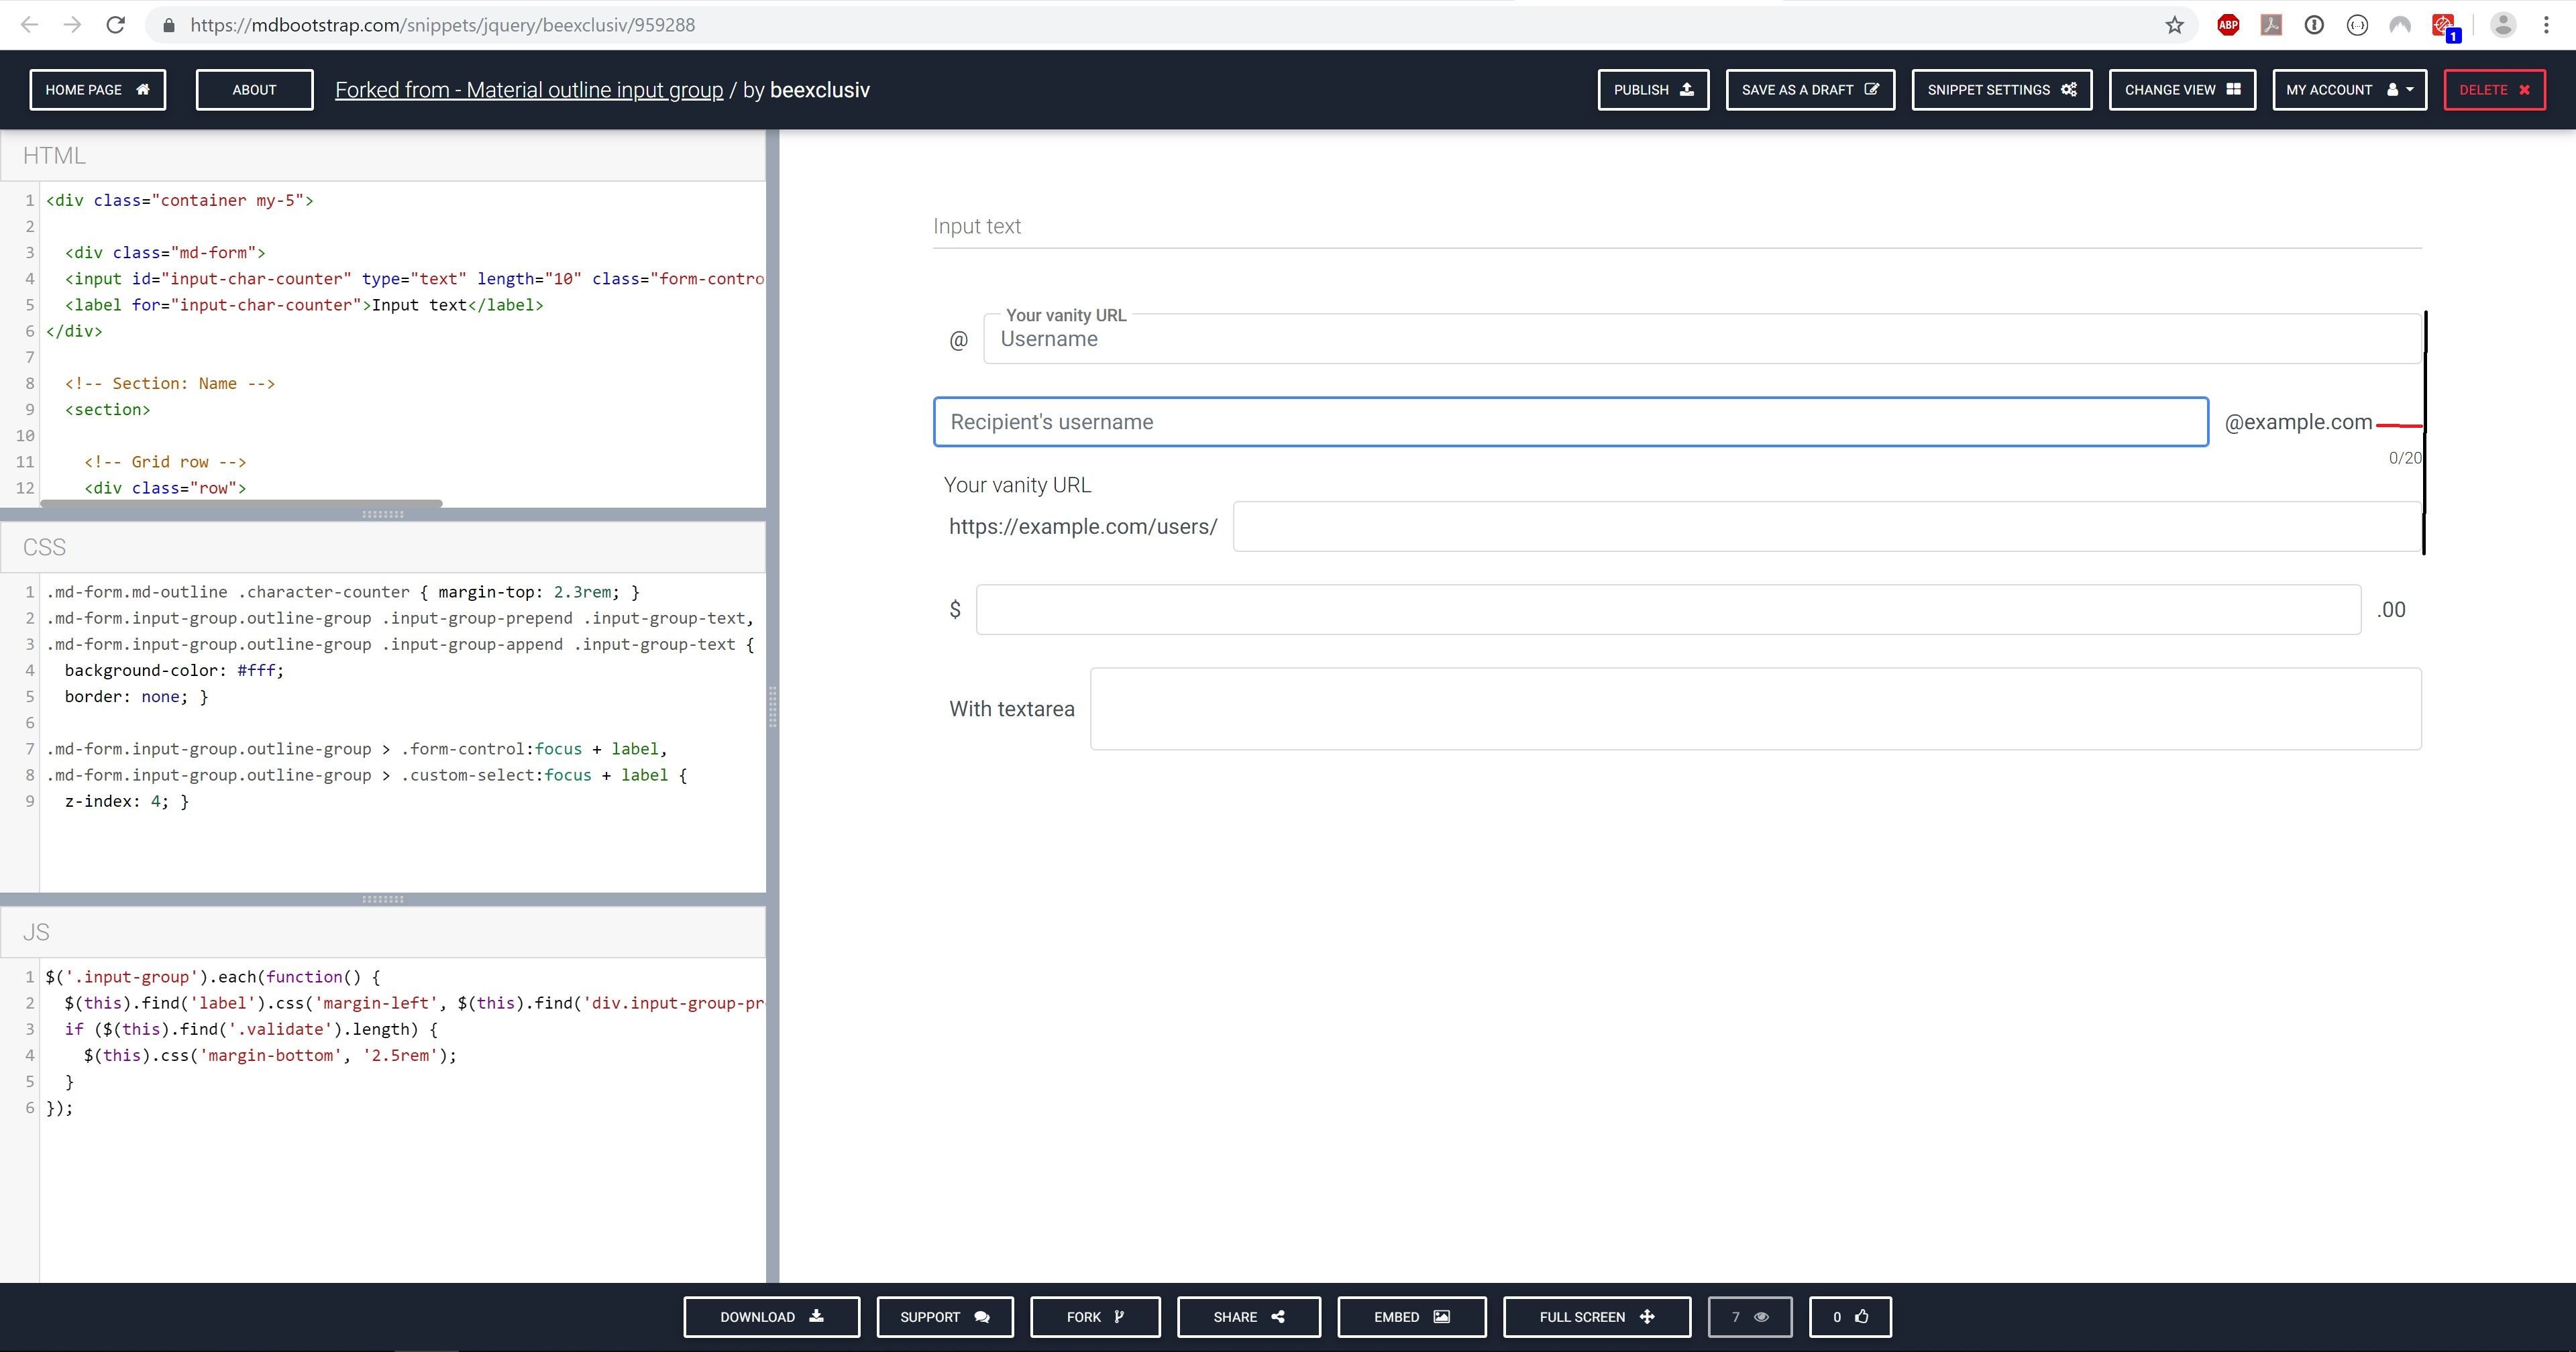
Task: Change the editor view layout
Action: coord(2182,90)
